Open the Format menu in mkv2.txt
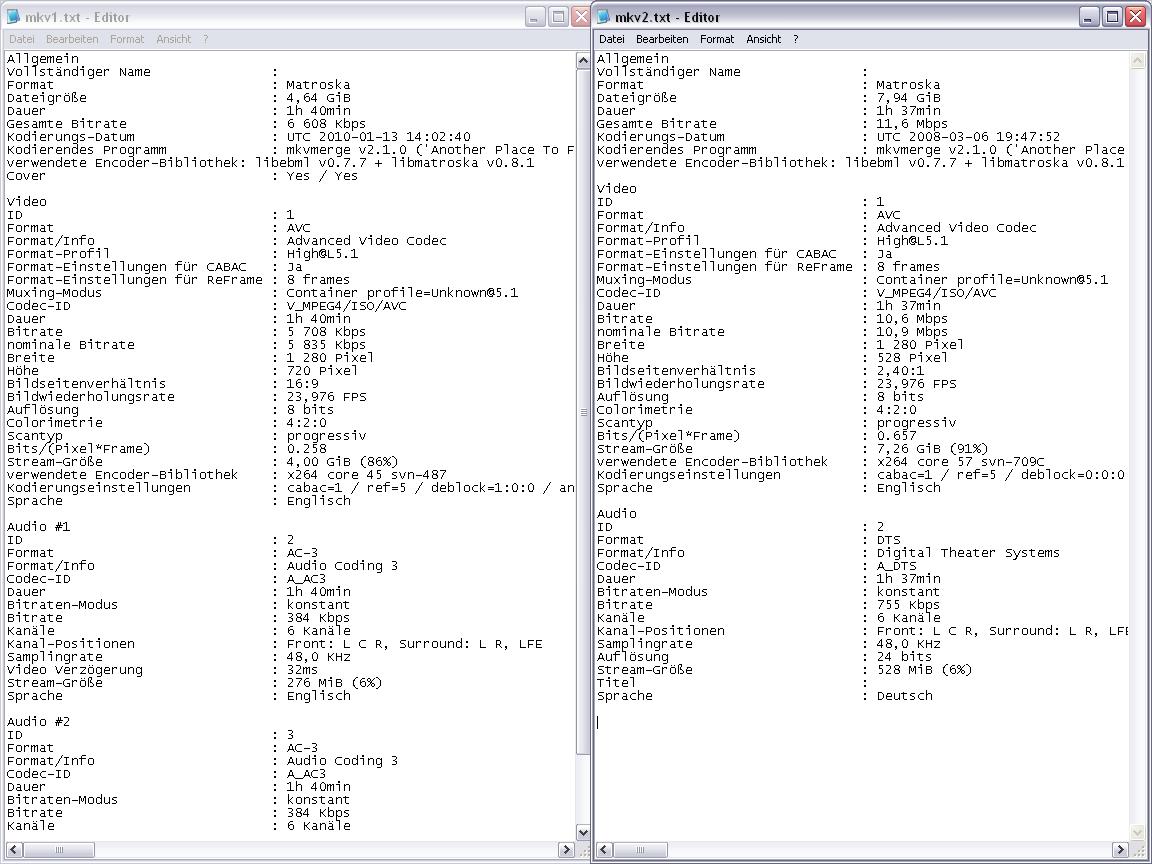Screen dimensions: 1152x864 [x=717, y=39]
